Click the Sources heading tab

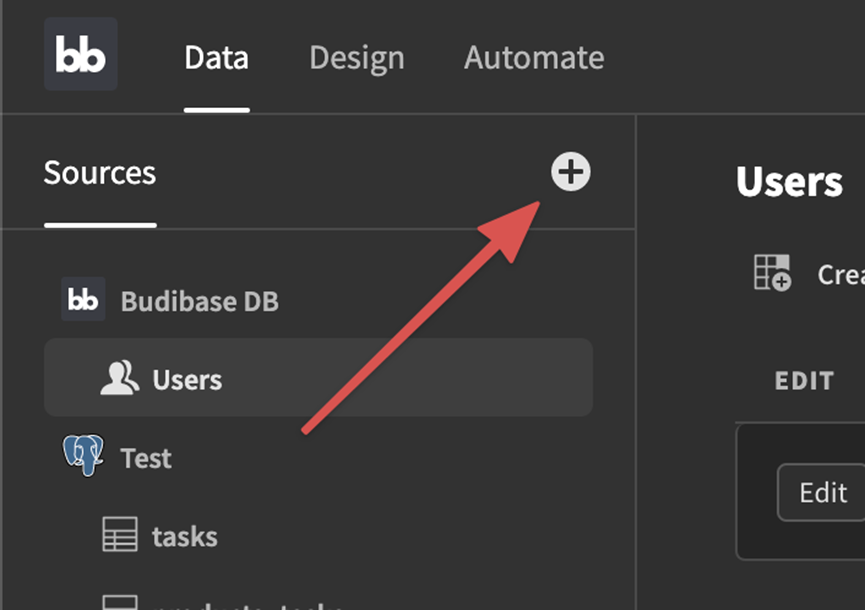tap(99, 173)
